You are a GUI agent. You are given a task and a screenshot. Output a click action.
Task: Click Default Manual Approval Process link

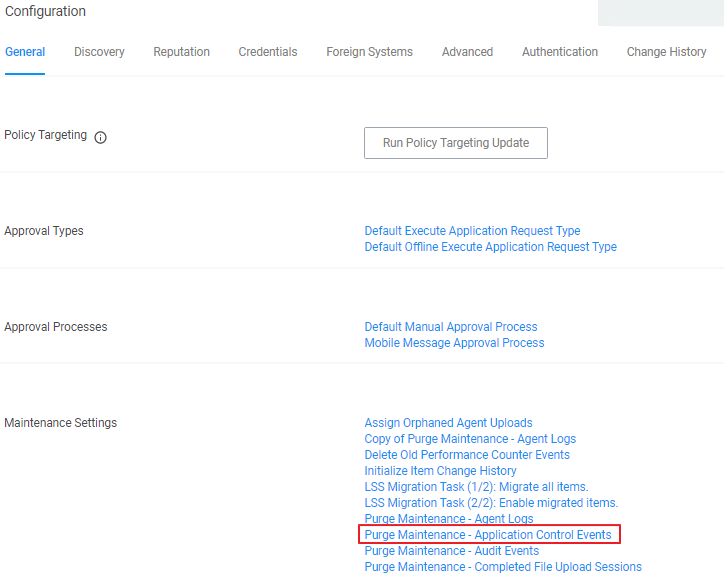point(451,327)
